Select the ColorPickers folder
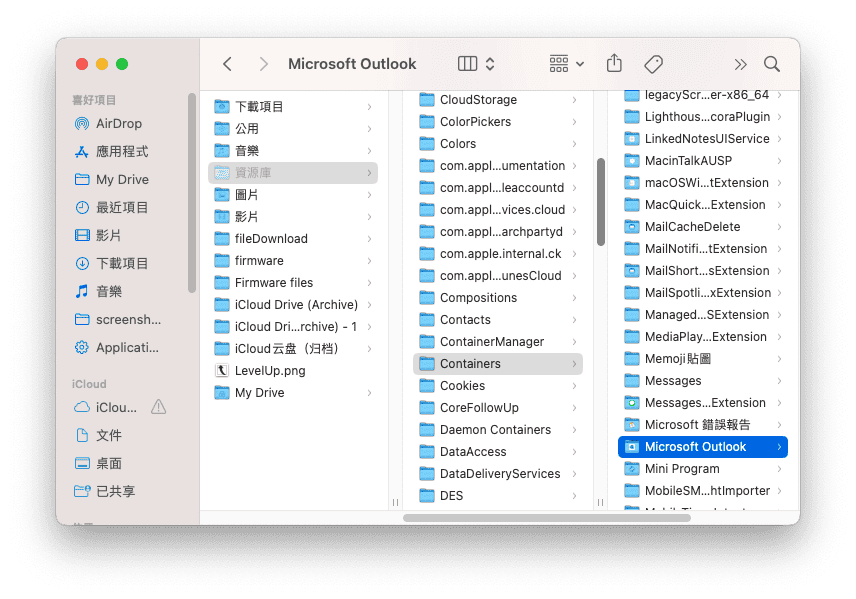Image resolution: width=856 pixels, height=599 pixels. point(498,122)
